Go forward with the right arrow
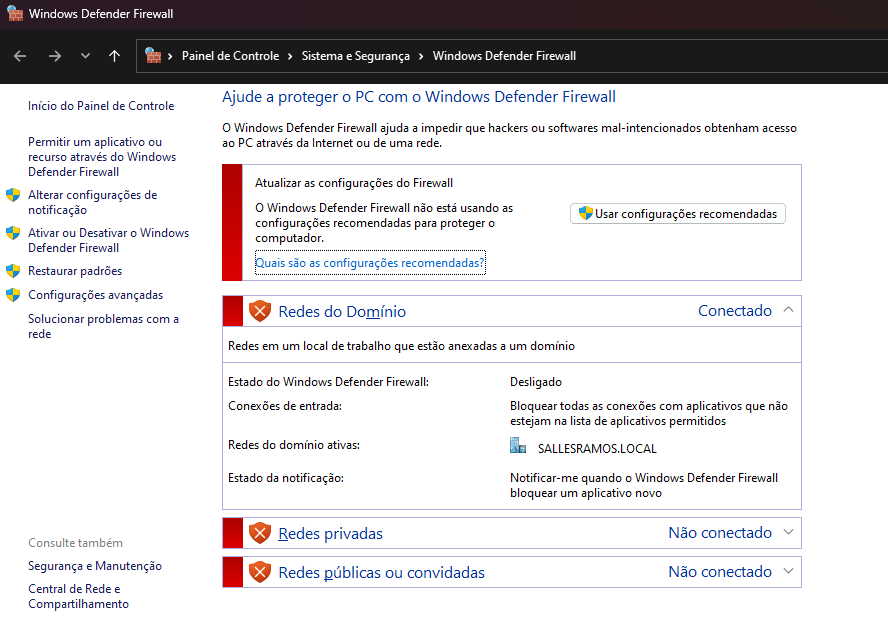 tap(55, 56)
